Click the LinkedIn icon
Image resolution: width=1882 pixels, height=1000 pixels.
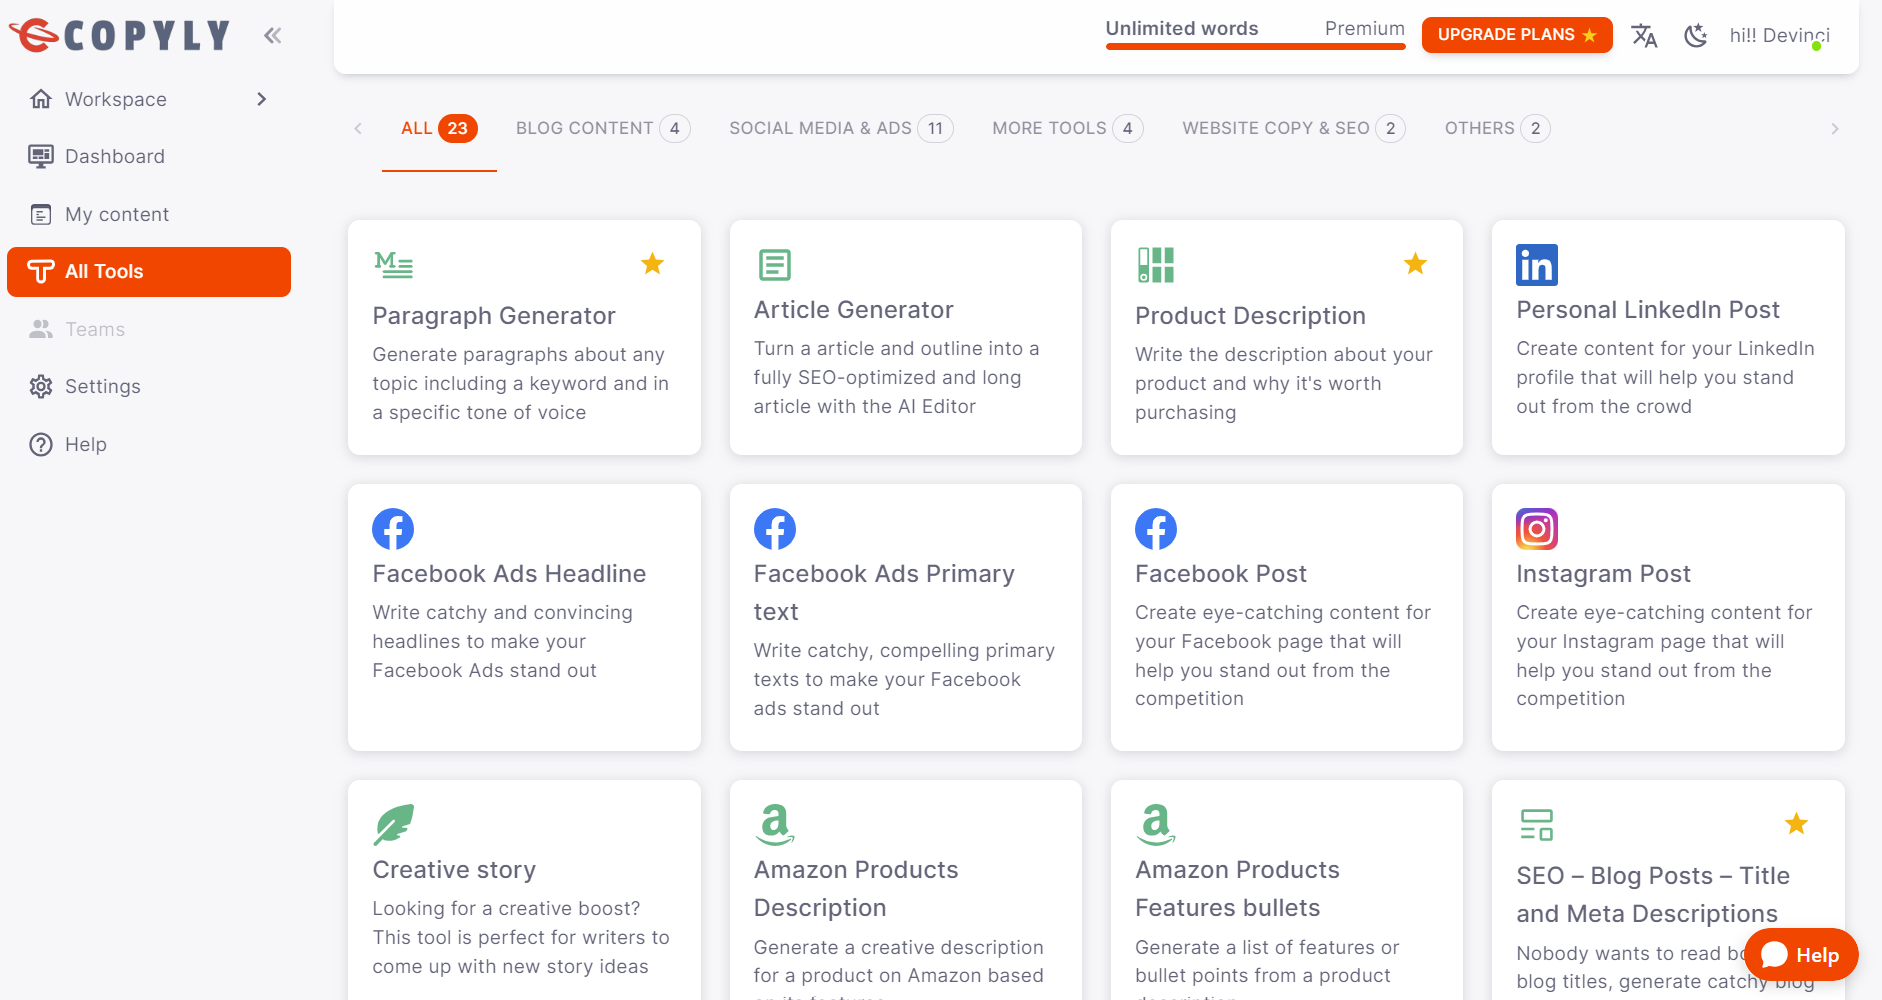point(1537,265)
